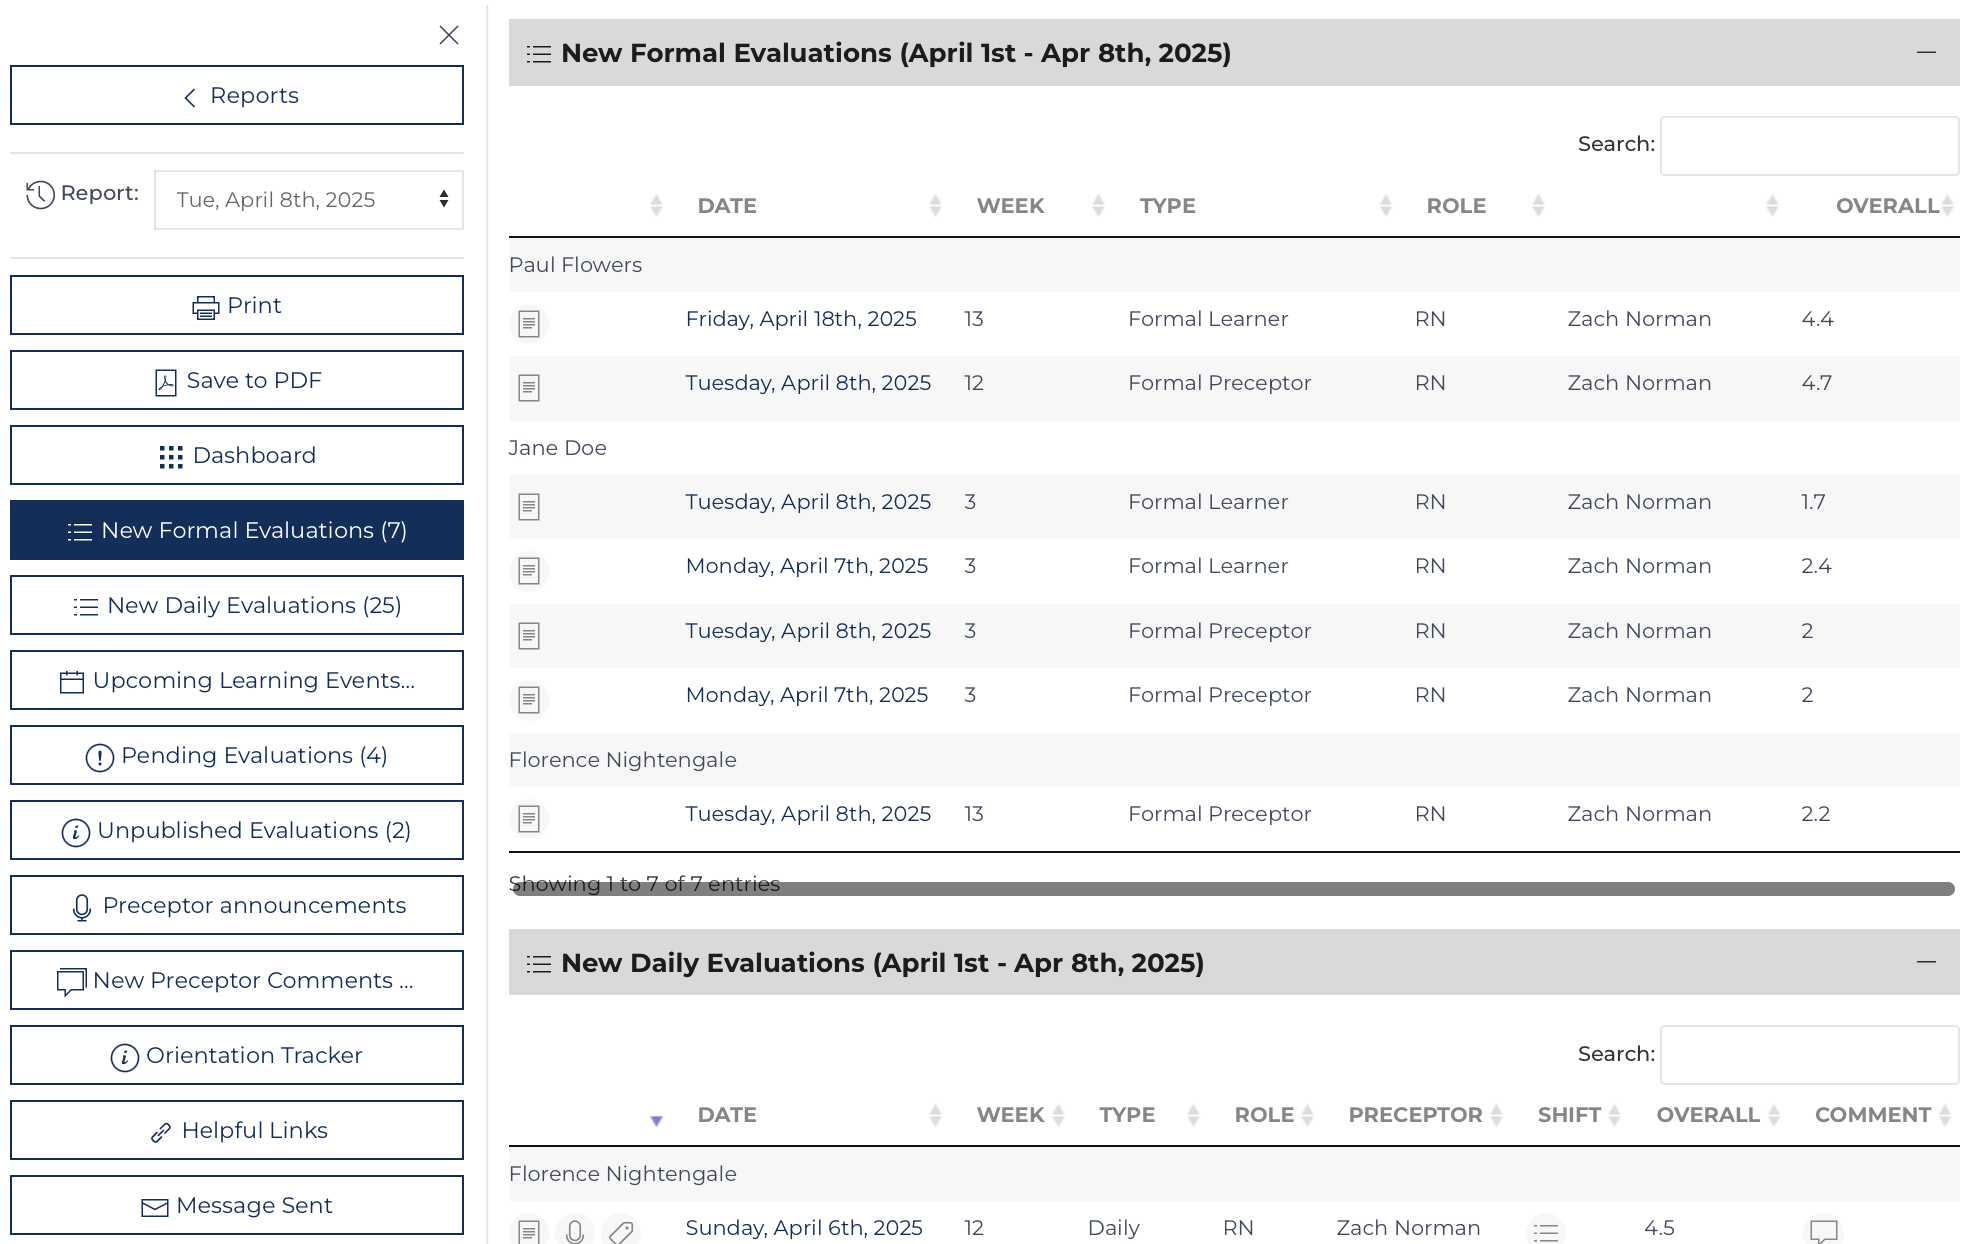Click the Print button
The image size is (1968, 1244).
[x=237, y=305]
